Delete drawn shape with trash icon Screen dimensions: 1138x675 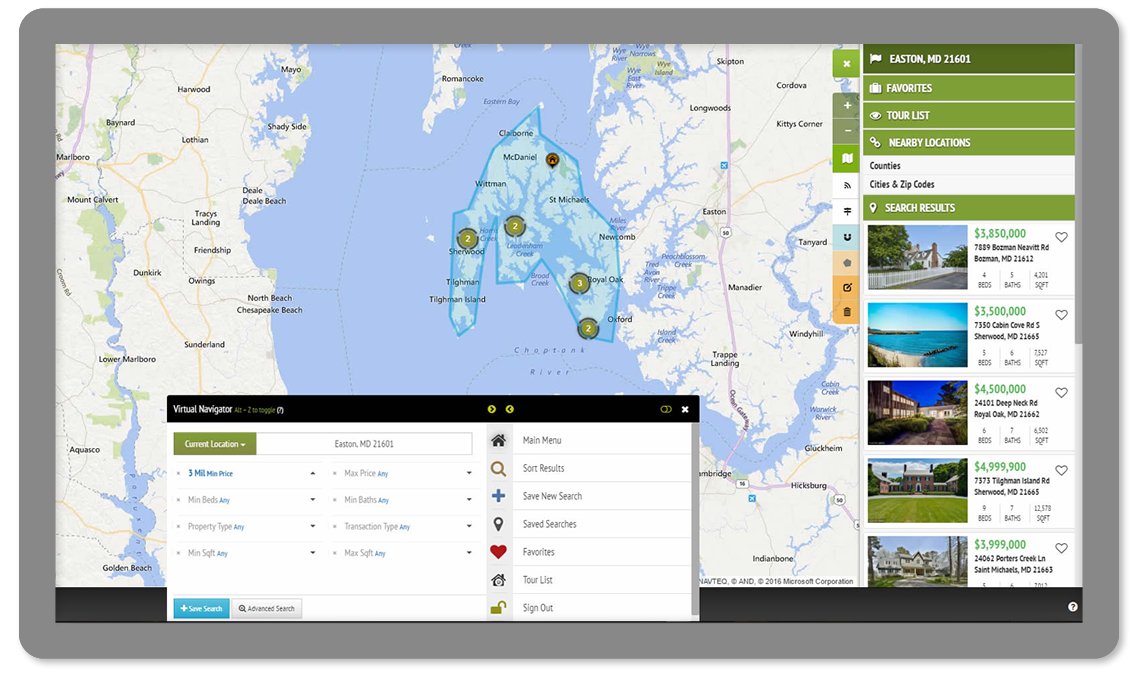[x=846, y=312]
